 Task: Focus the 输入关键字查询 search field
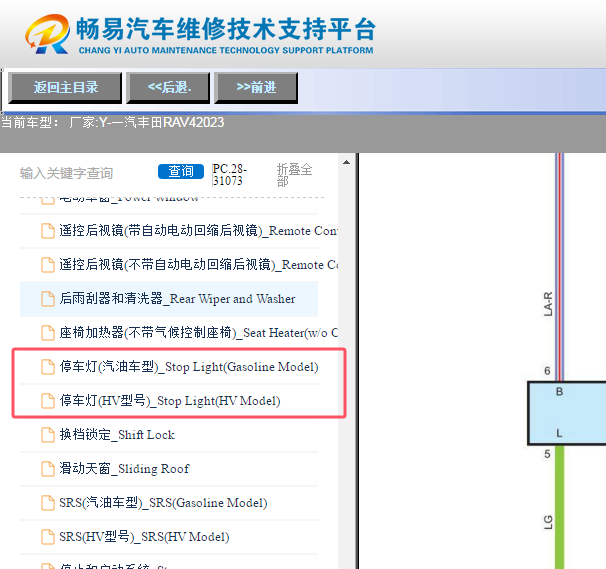(x=66, y=173)
